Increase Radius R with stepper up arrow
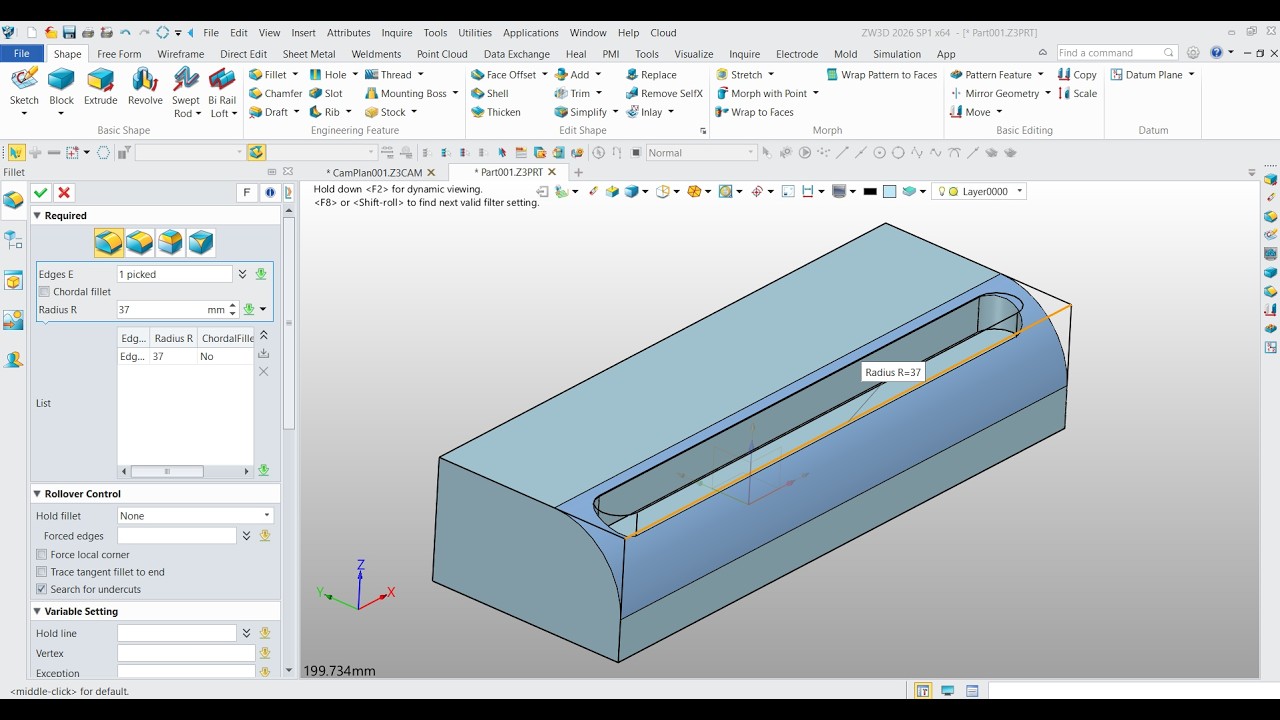This screenshot has height=720, width=1280. click(x=233, y=306)
